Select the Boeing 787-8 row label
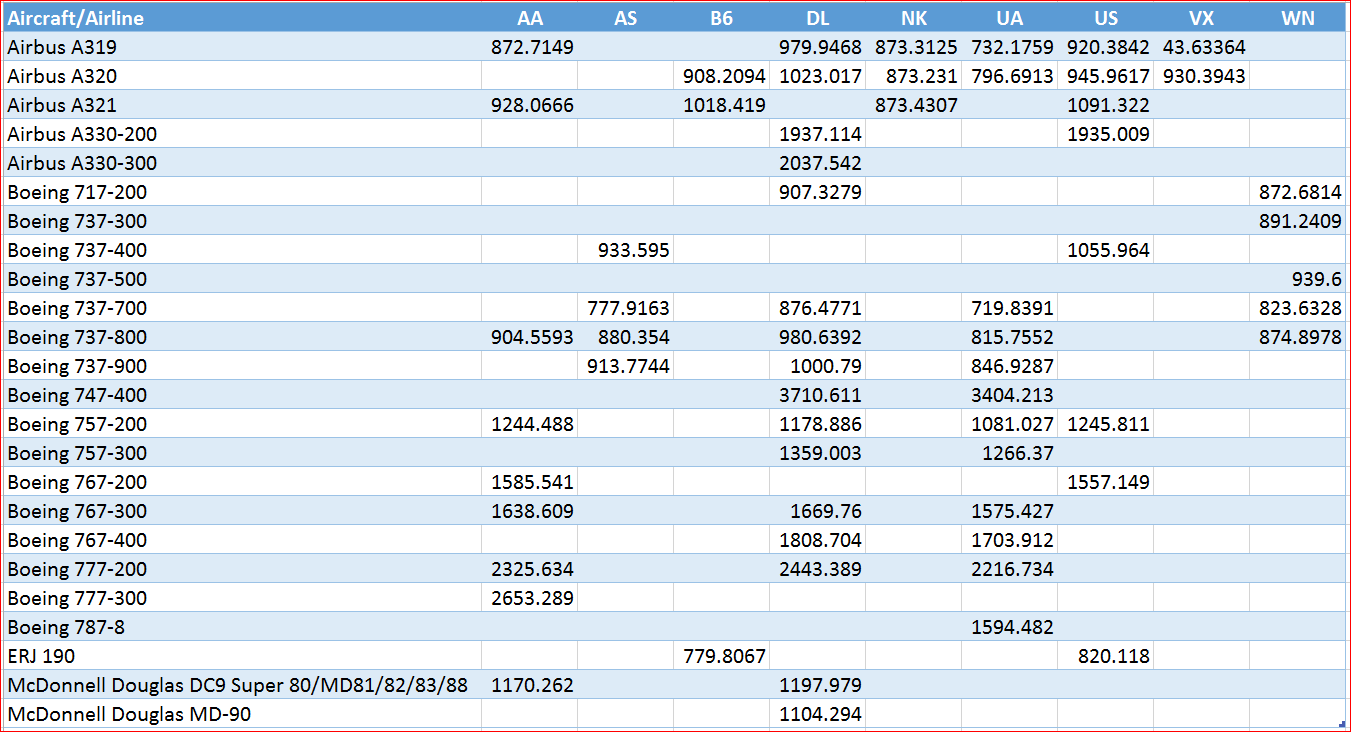 [x=60, y=626]
